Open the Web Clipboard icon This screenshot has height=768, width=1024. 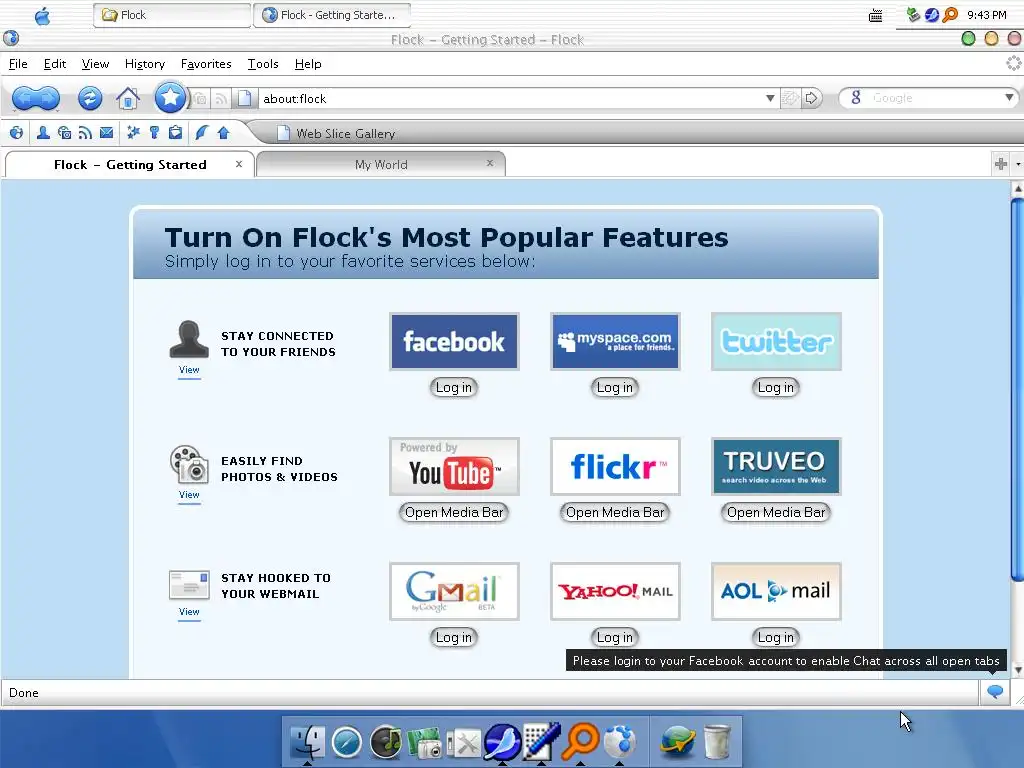click(175, 133)
